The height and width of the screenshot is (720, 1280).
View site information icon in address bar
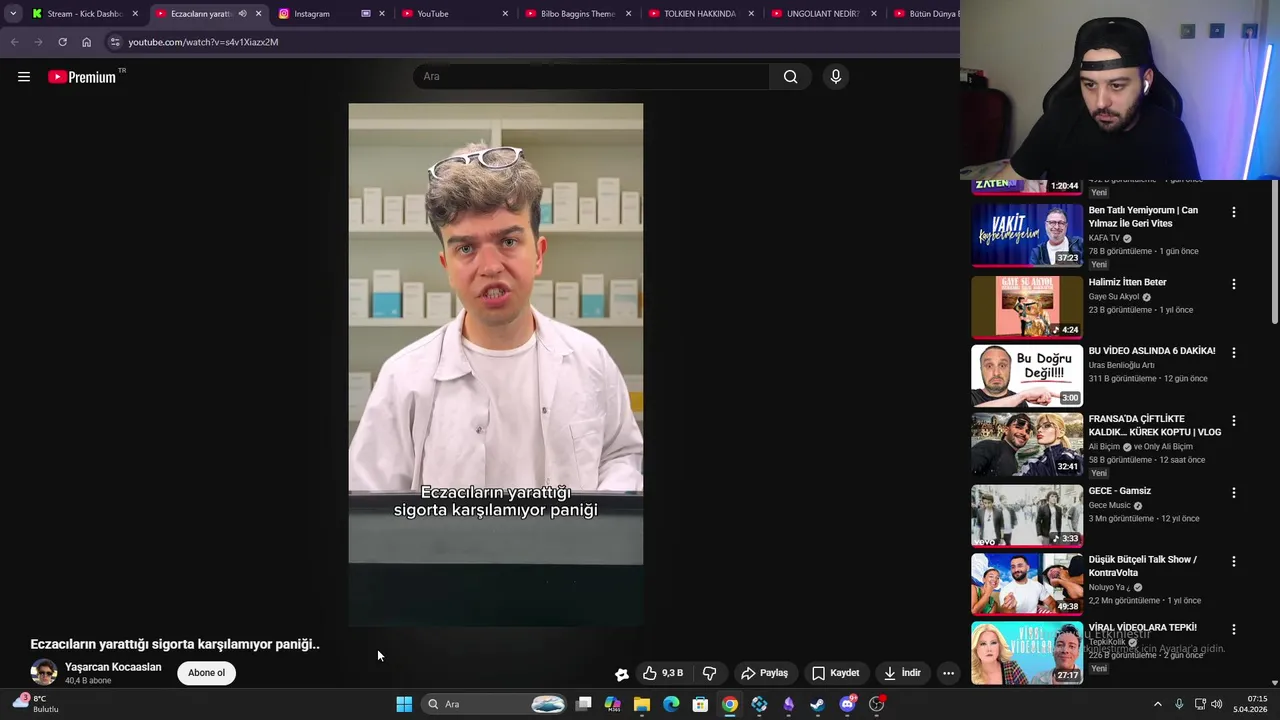pos(115,42)
